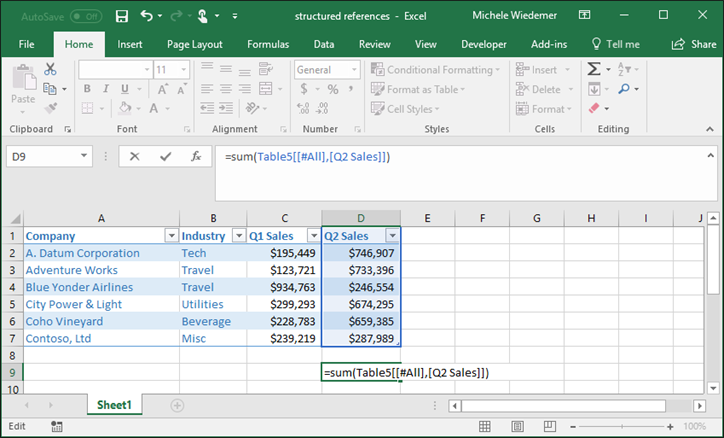The image size is (724, 438).
Task: Click the Find & Select magnifier icon
Action: [x=624, y=89]
